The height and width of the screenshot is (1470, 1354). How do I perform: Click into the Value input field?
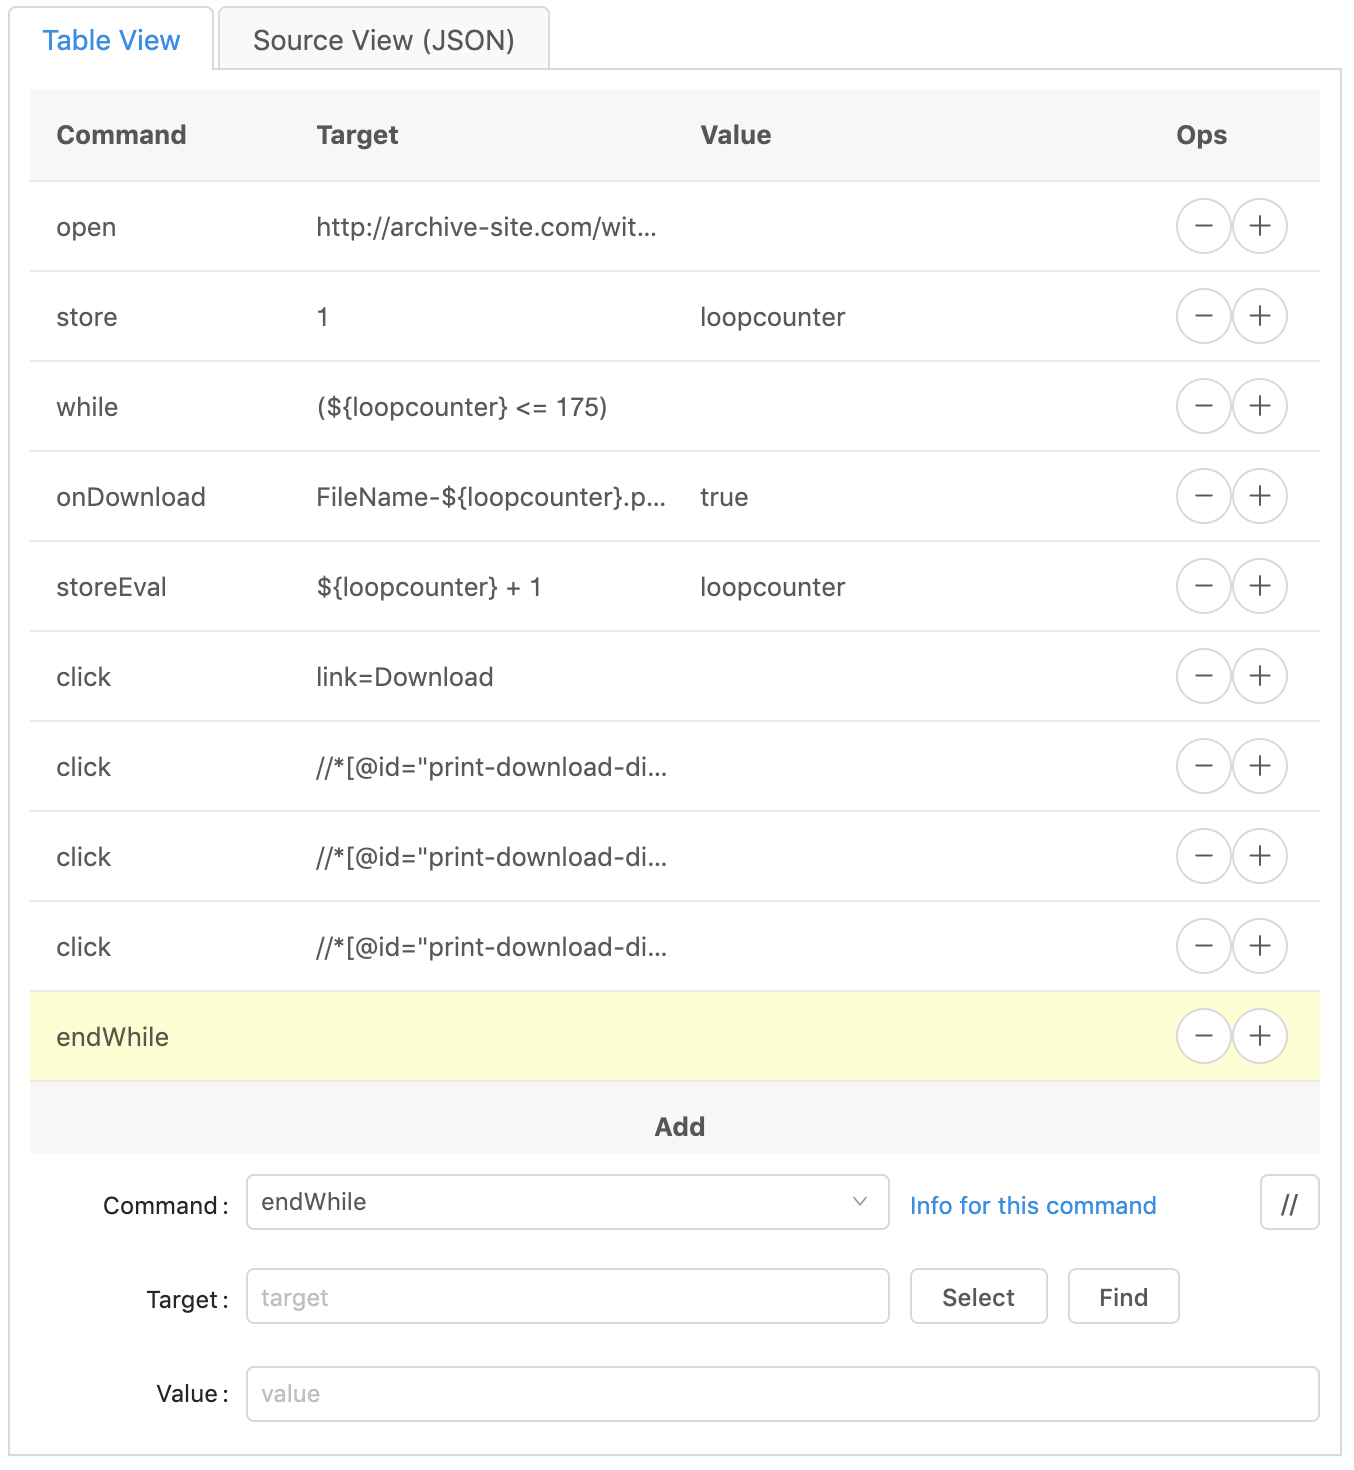(781, 1394)
